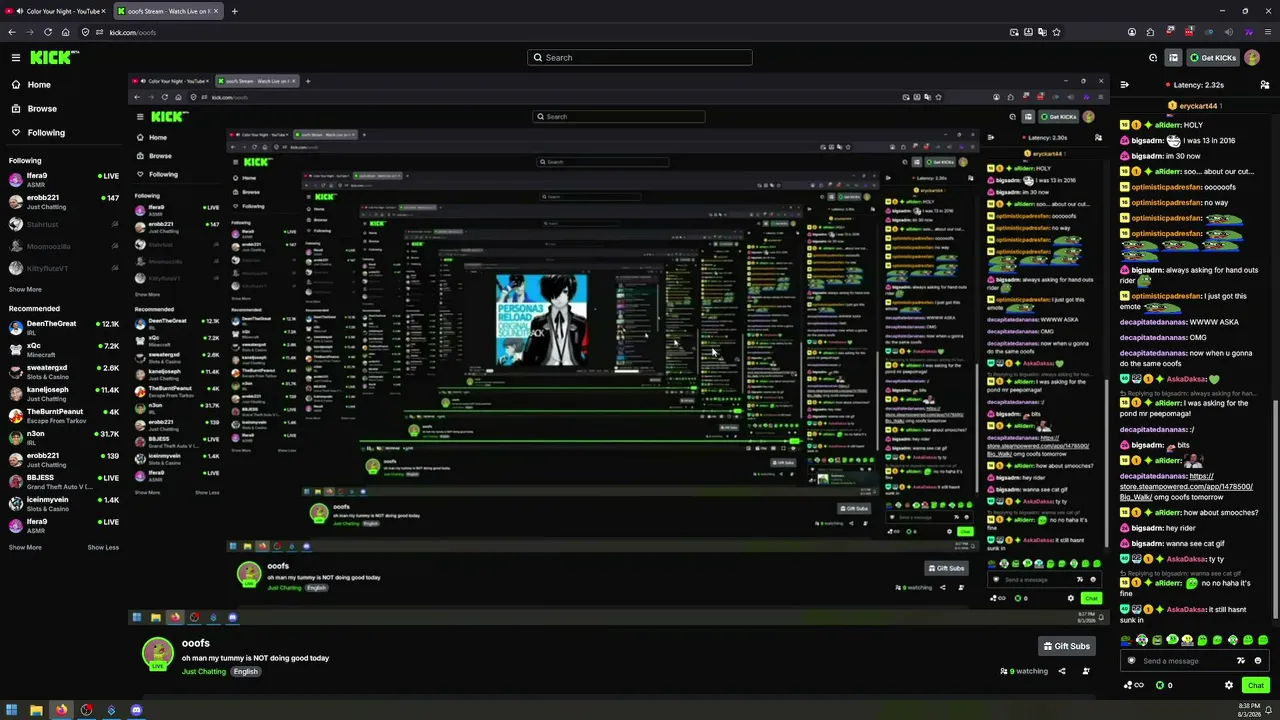Click the box icon left of outer Get KICKs
1280x720 pixels.
(x=1174, y=58)
